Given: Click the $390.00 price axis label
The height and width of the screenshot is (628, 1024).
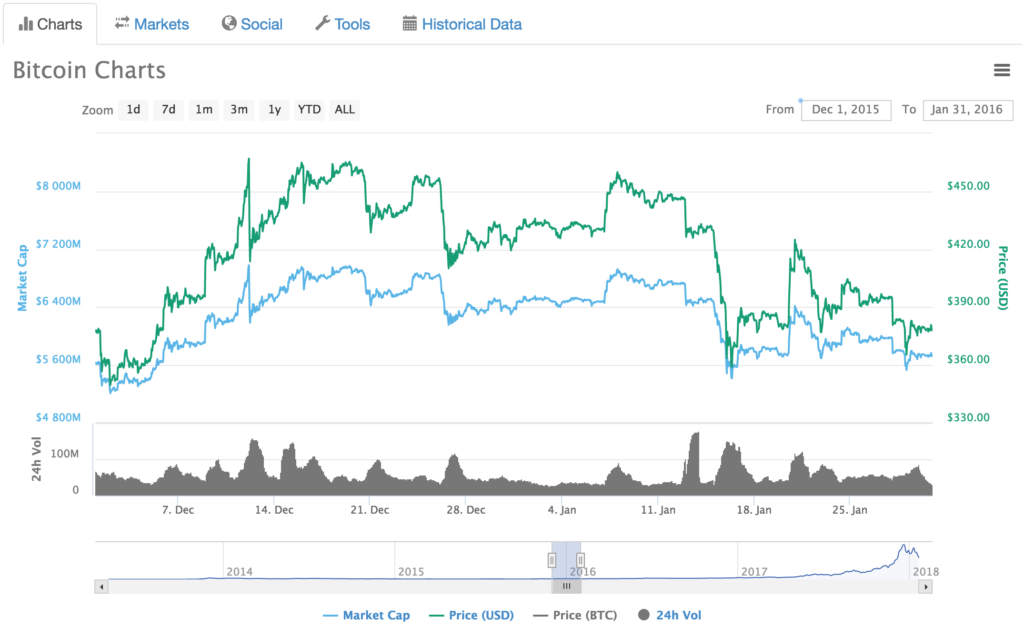Looking at the screenshot, I should (x=968, y=302).
